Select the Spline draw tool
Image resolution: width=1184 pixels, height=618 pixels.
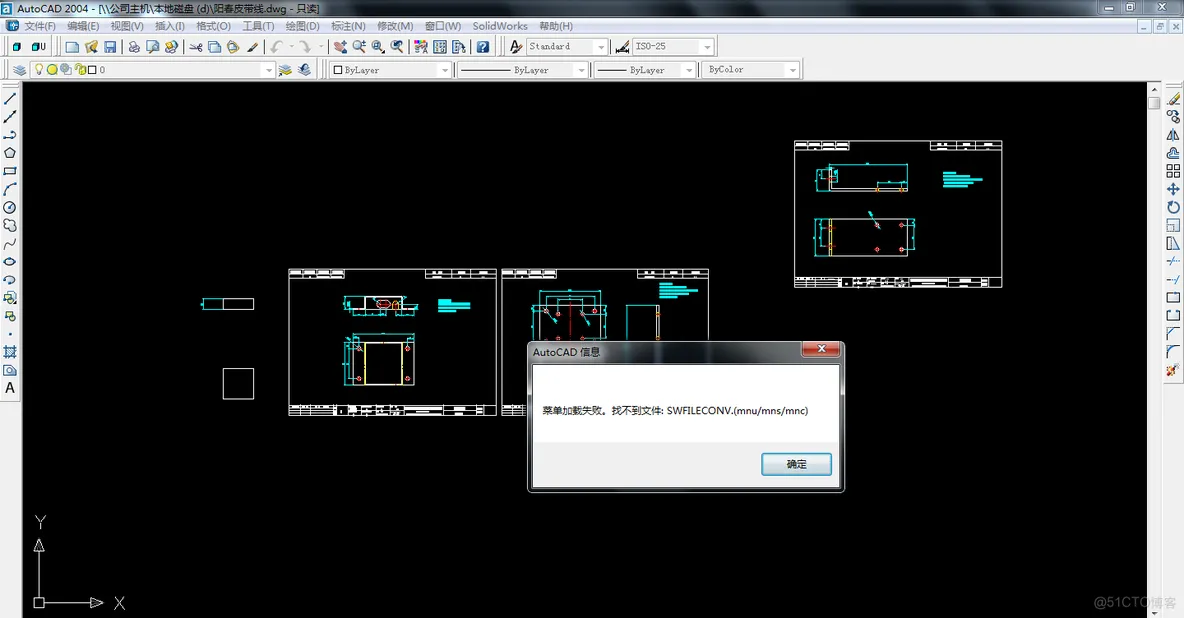click(10, 244)
